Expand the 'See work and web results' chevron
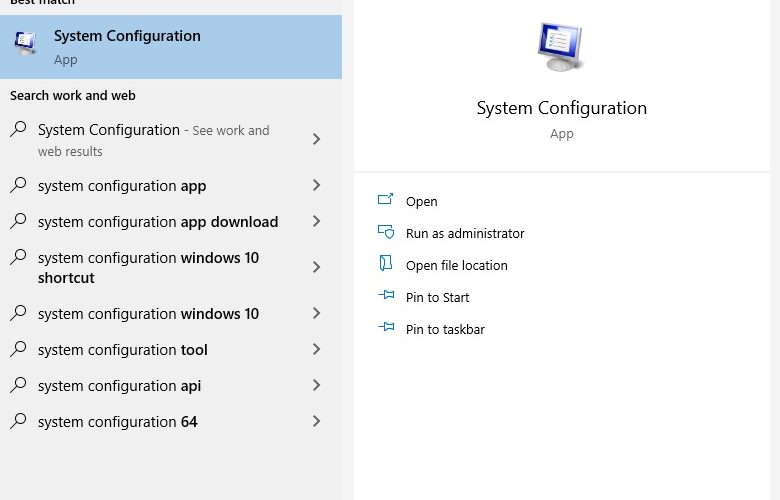This screenshot has width=780, height=500. [x=316, y=139]
